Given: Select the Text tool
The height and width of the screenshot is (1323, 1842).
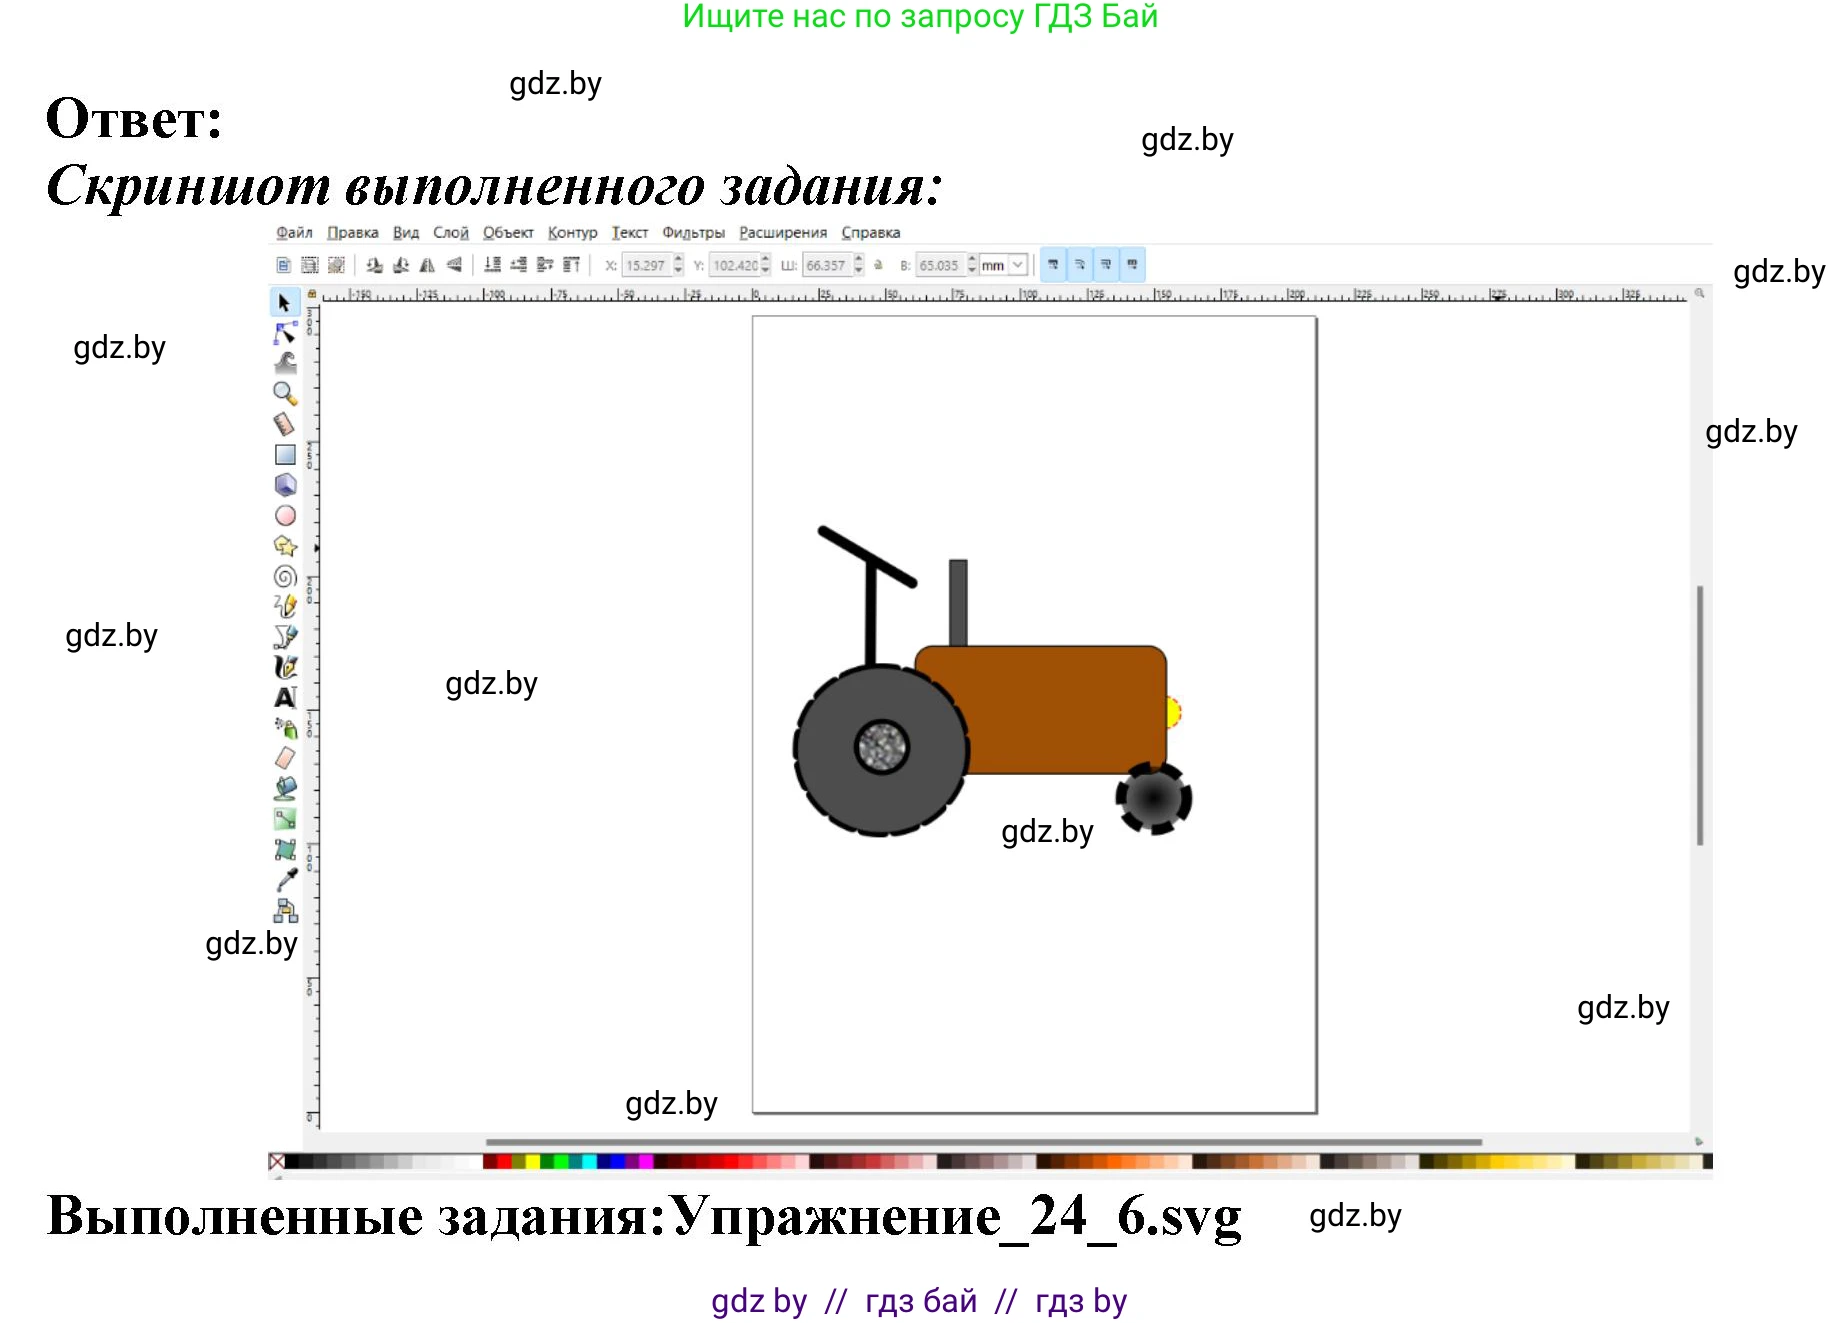Looking at the screenshot, I should pos(285,698).
